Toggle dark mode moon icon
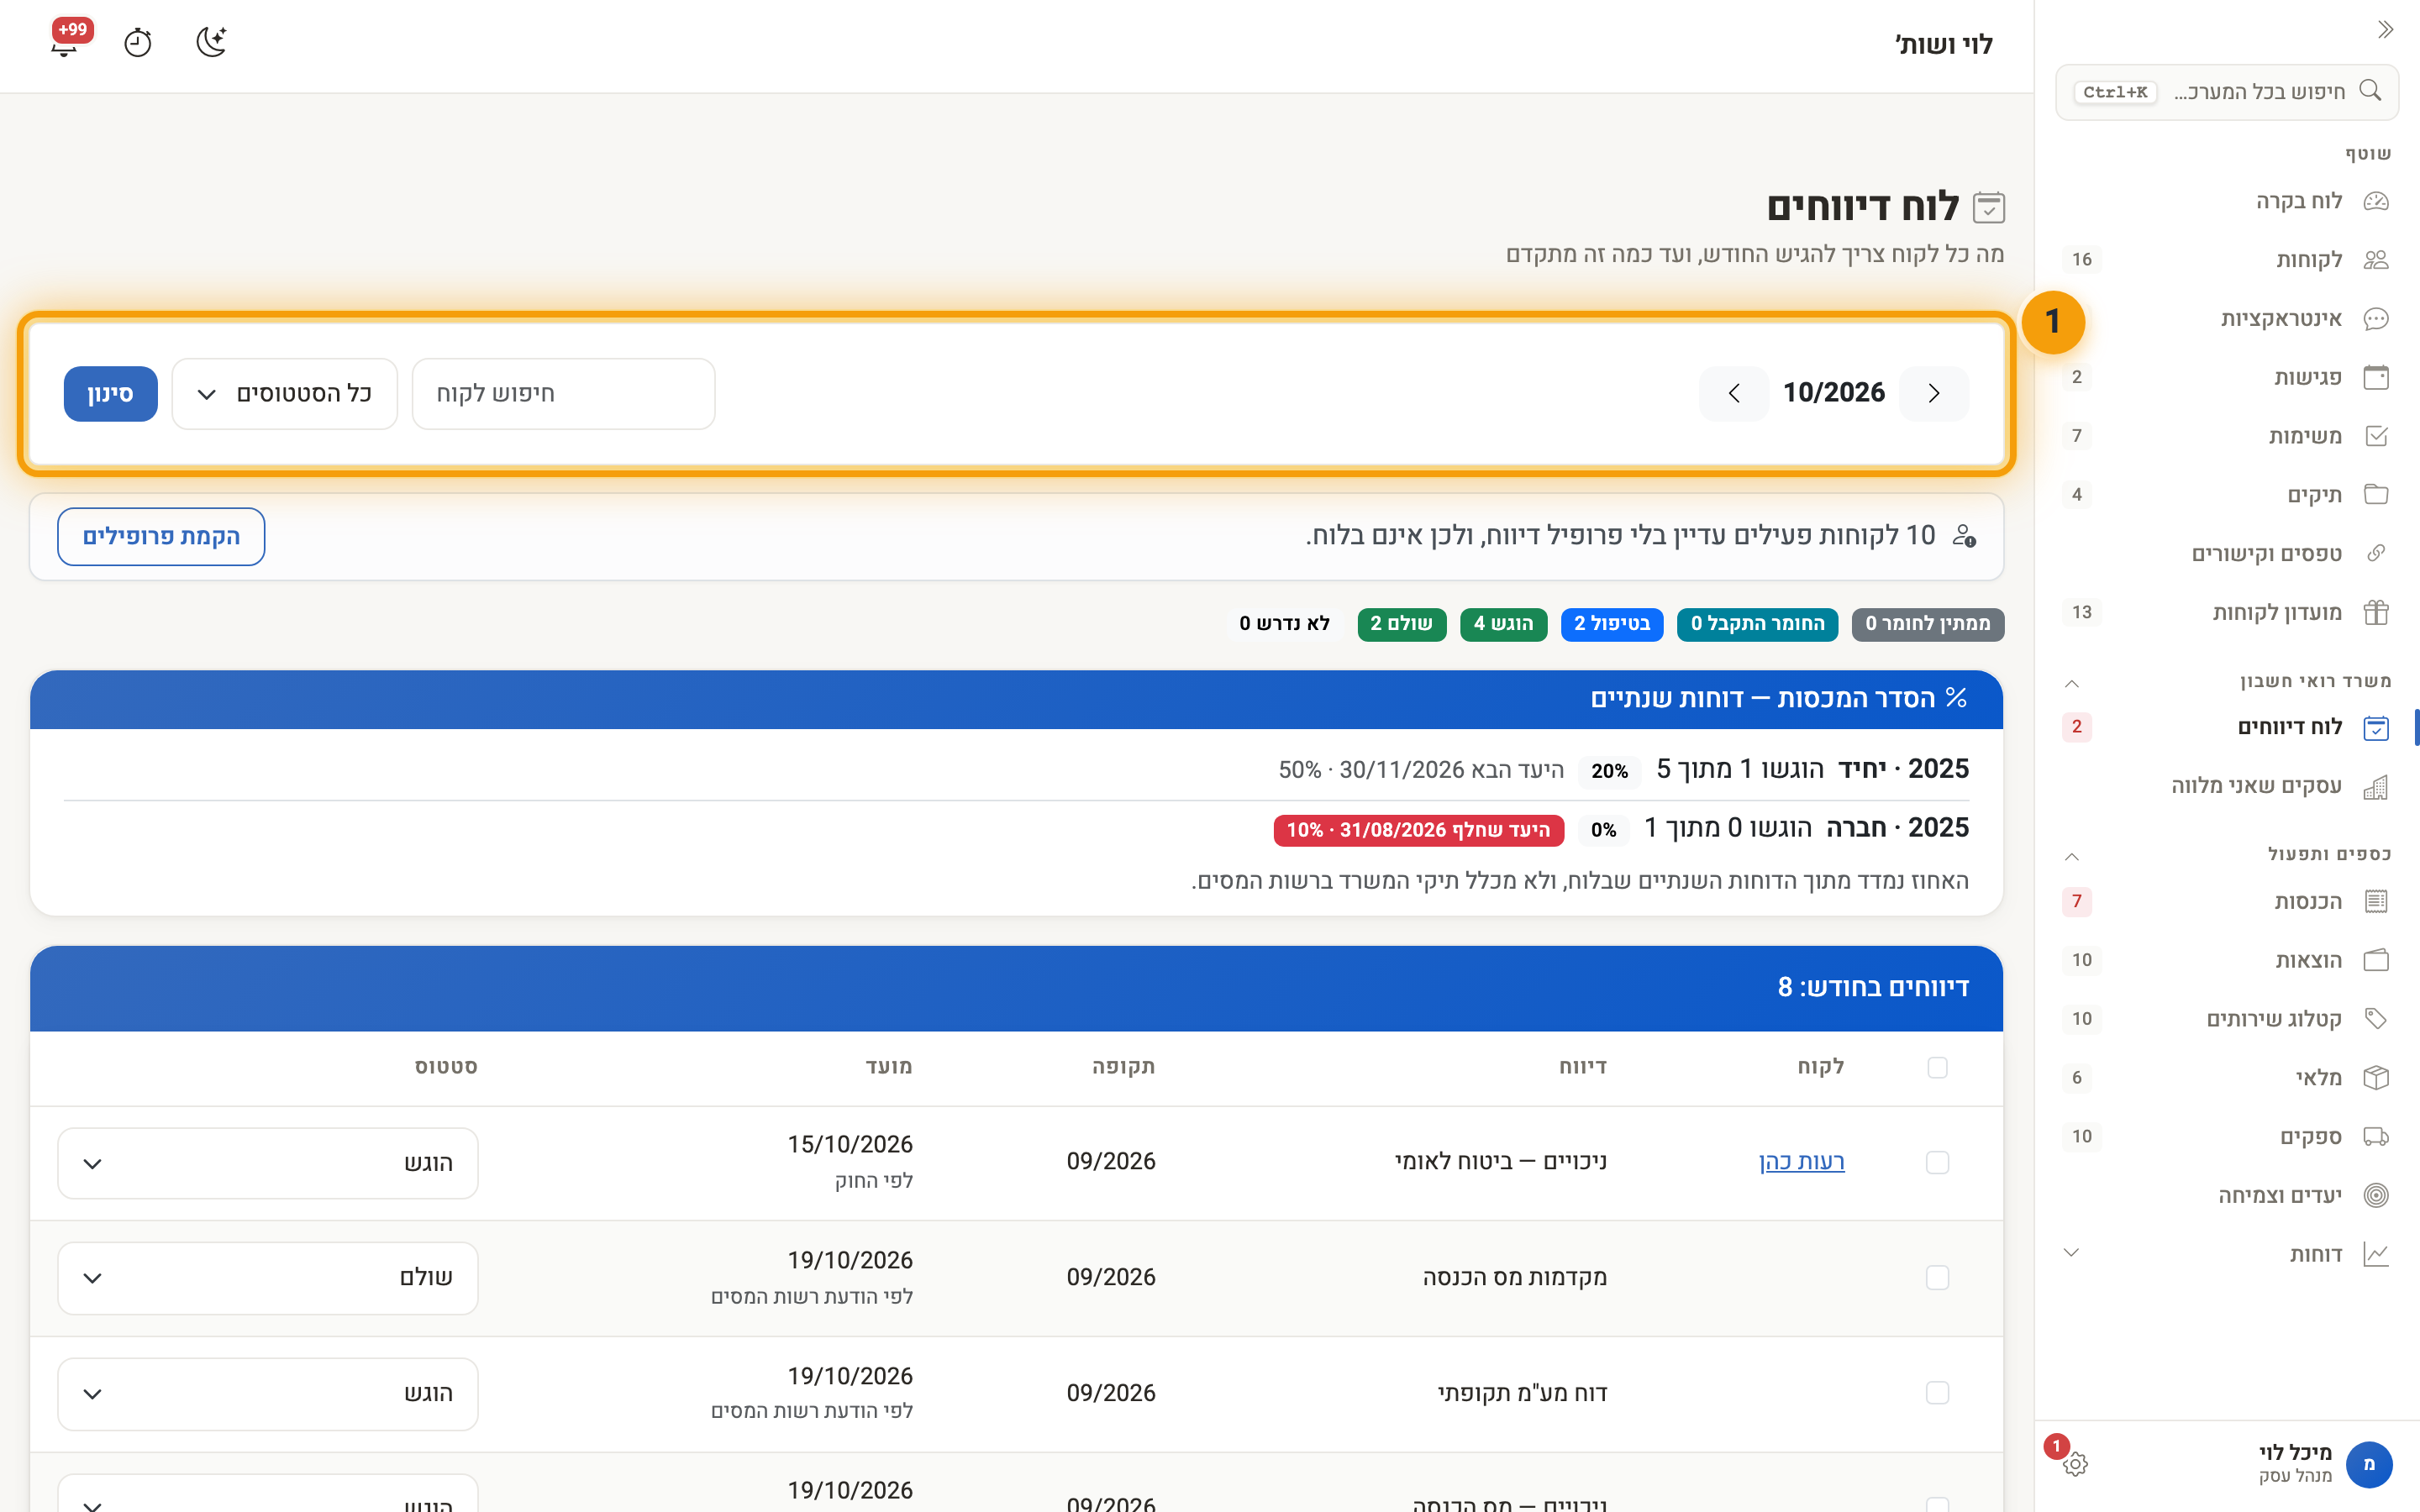This screenshot has height=1512, width=2420. point(211,43)
